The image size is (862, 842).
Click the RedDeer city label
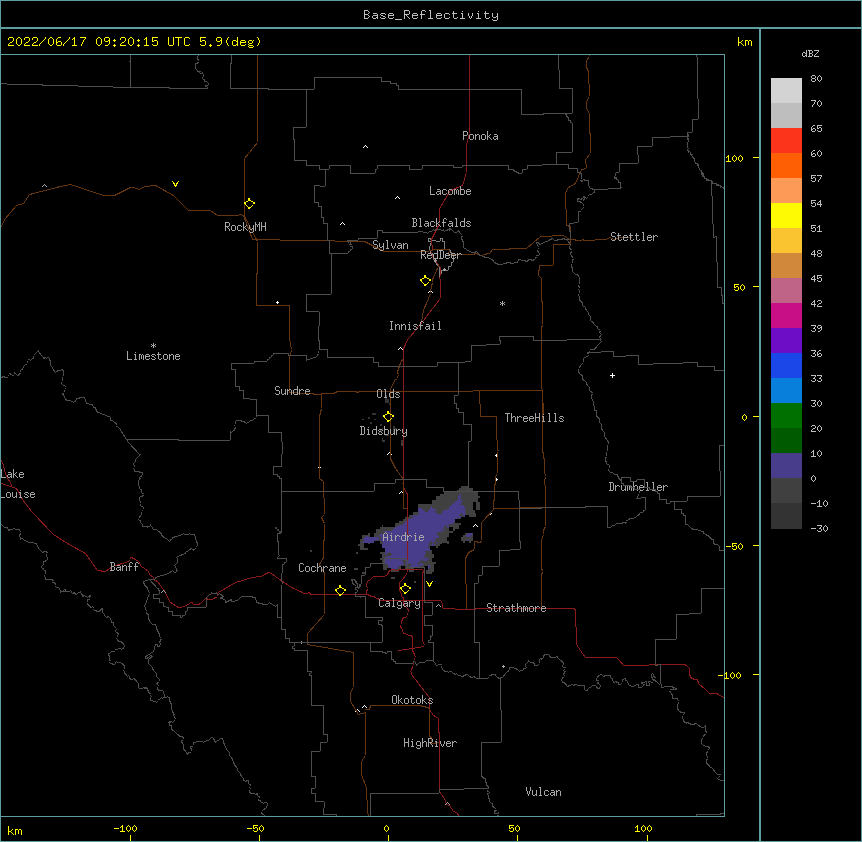440,255
